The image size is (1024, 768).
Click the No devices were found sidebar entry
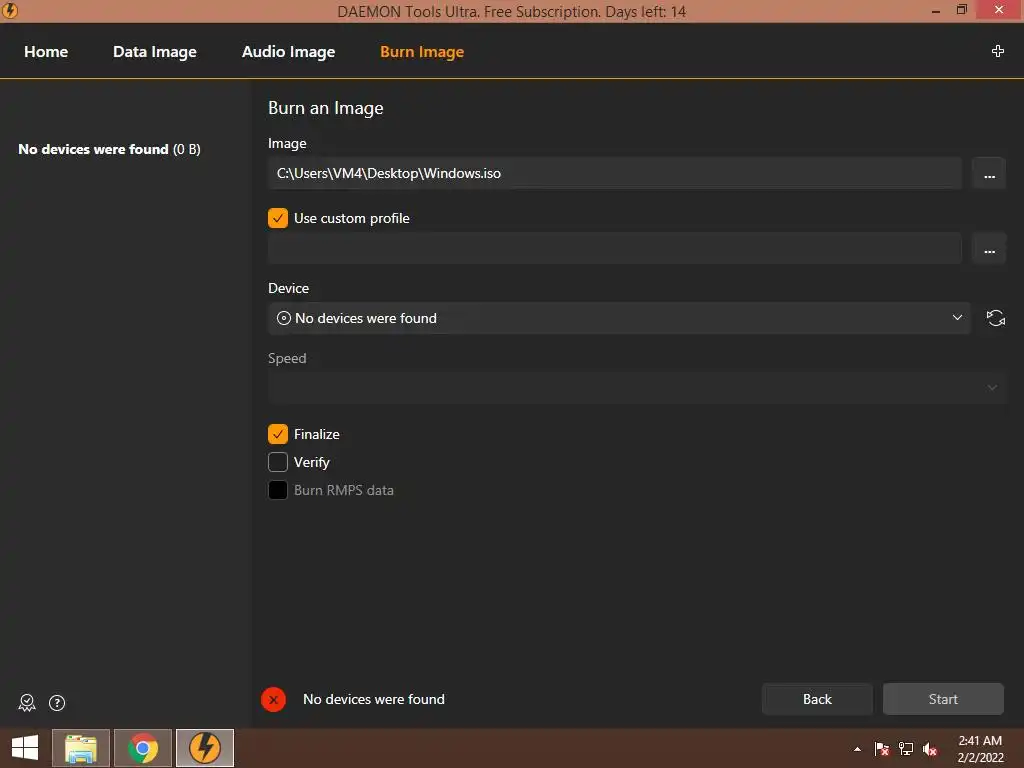pyautogui.click(x=109, y=150)
